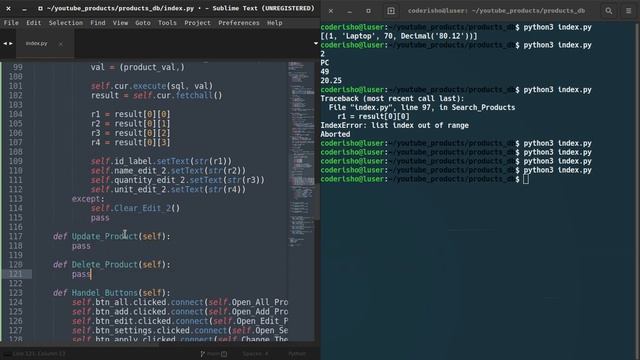
Task: Click 'self.quantity_edit_2.setText' line
Action: 178,180
